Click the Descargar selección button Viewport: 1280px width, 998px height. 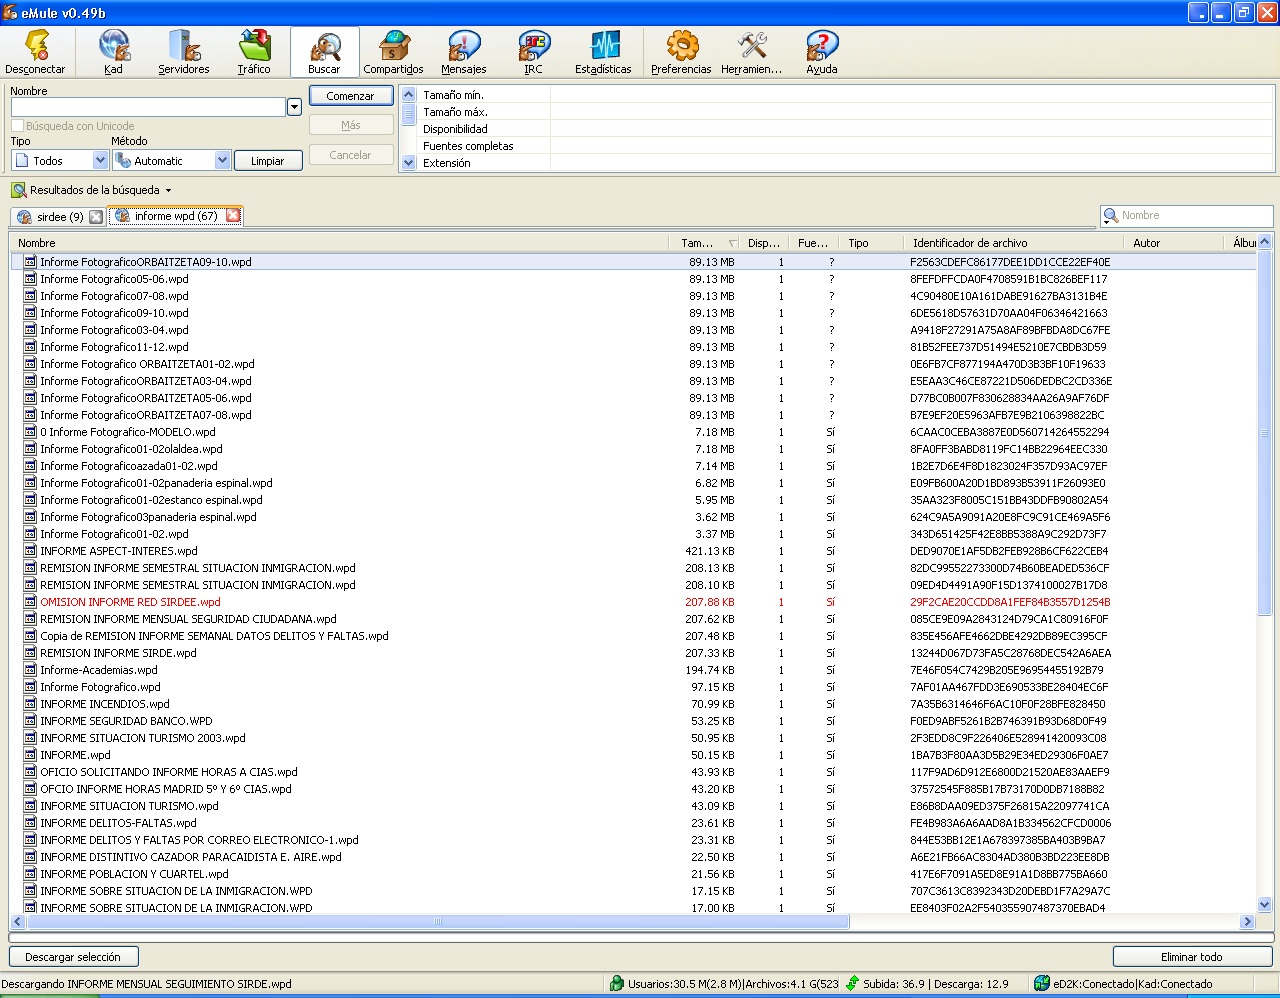click(73, 957)
